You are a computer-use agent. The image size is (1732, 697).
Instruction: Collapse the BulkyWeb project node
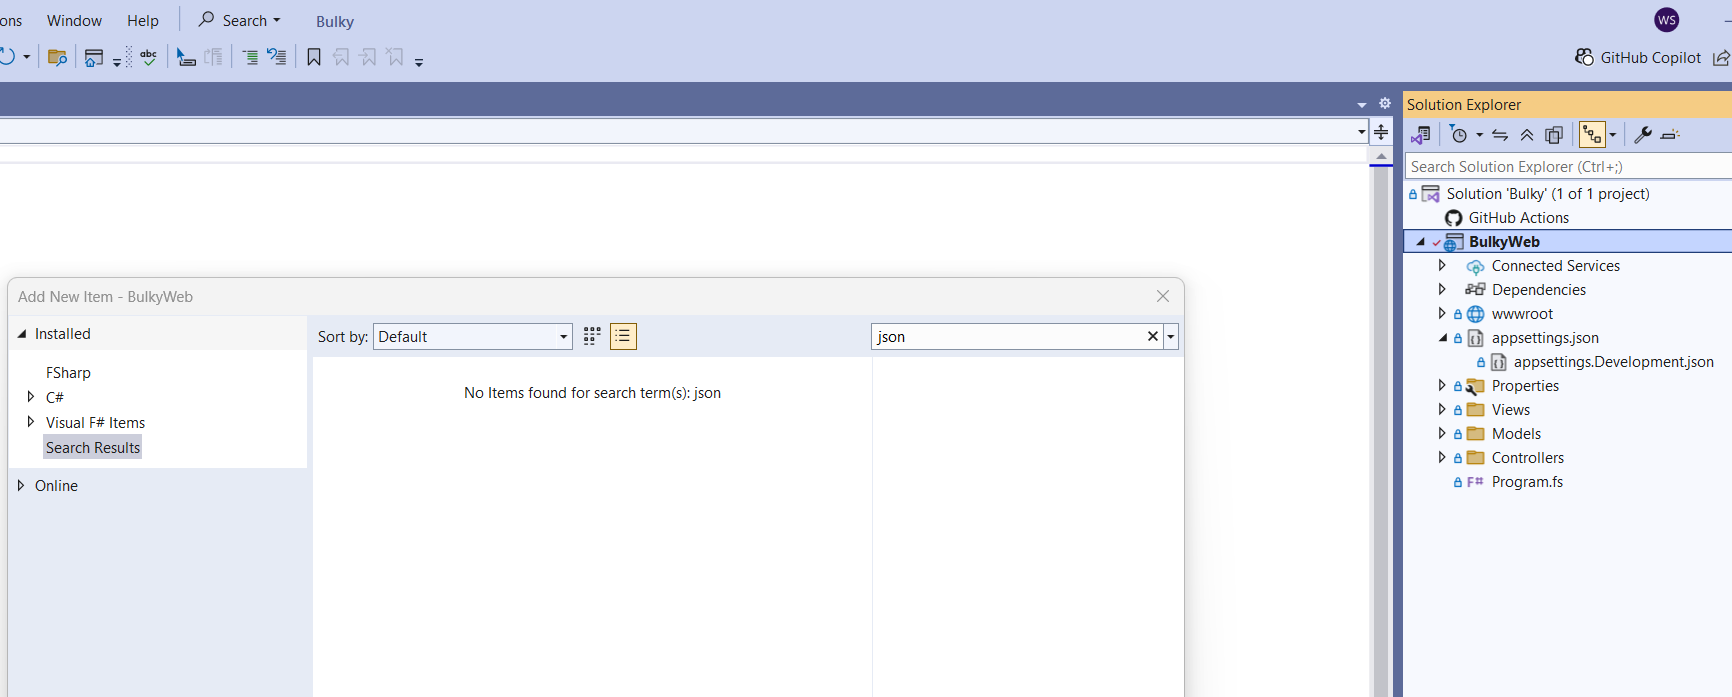(x=1420, y=241)
